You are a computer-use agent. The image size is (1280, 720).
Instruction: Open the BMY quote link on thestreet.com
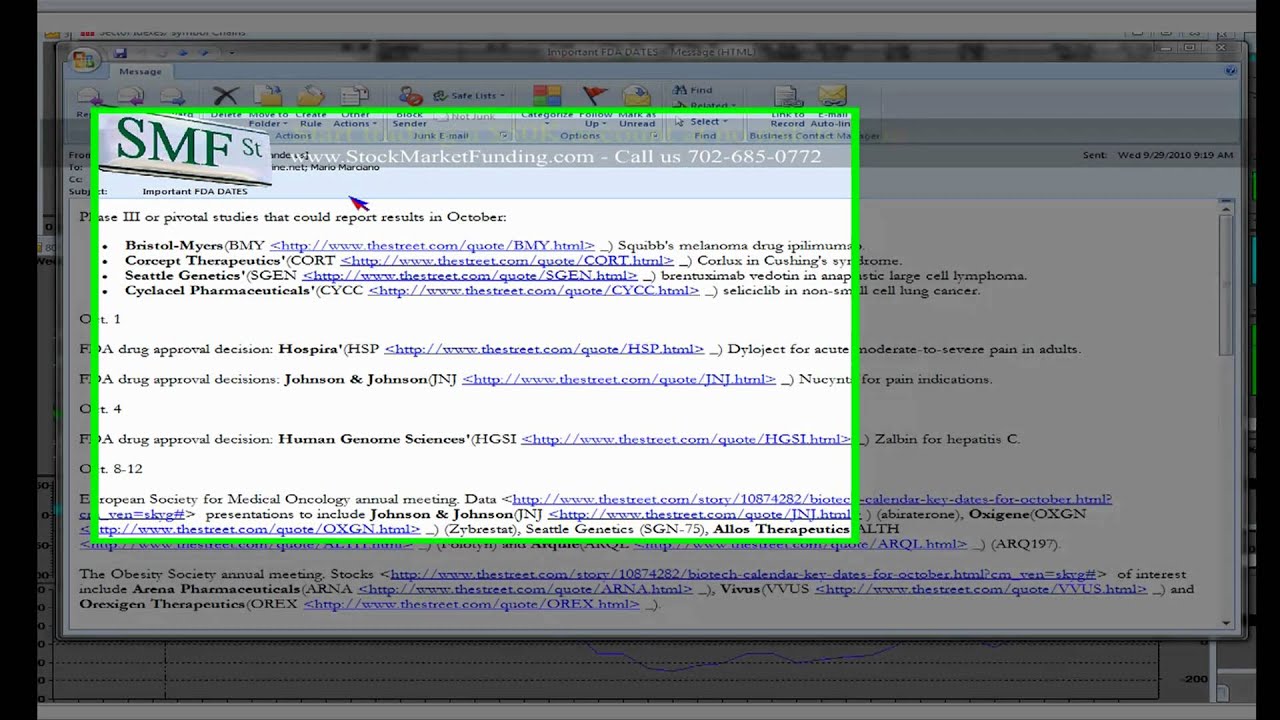(432, 245)
